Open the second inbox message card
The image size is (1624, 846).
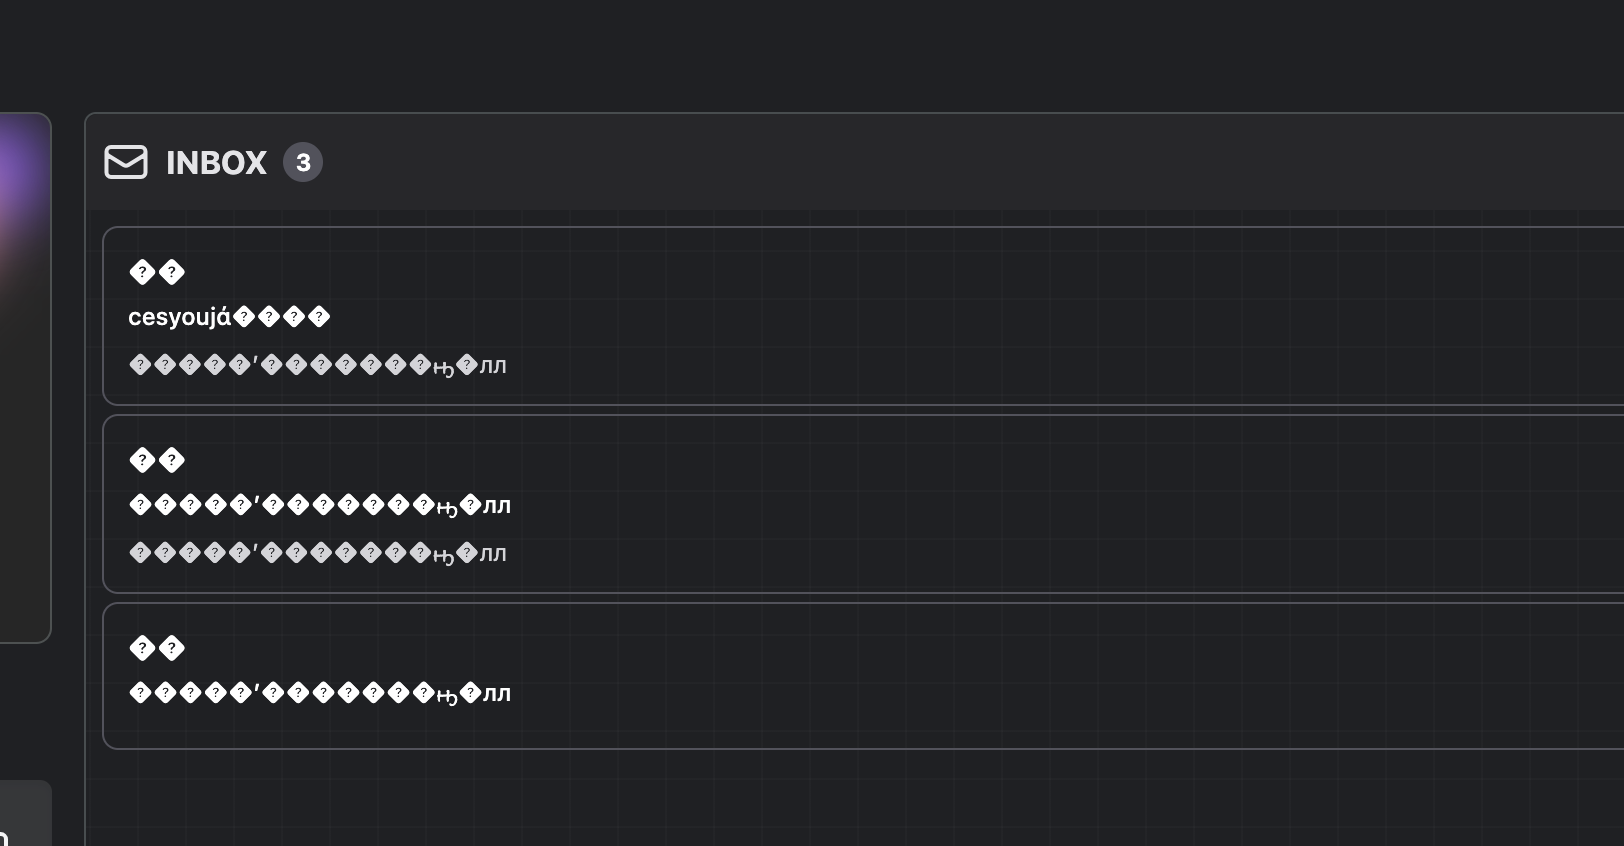click(x=863, y=504)
